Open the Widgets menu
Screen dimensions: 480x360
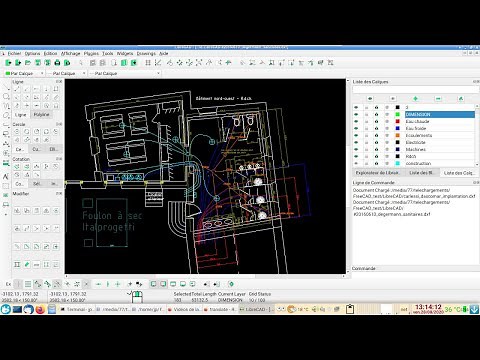coord(125,53)
